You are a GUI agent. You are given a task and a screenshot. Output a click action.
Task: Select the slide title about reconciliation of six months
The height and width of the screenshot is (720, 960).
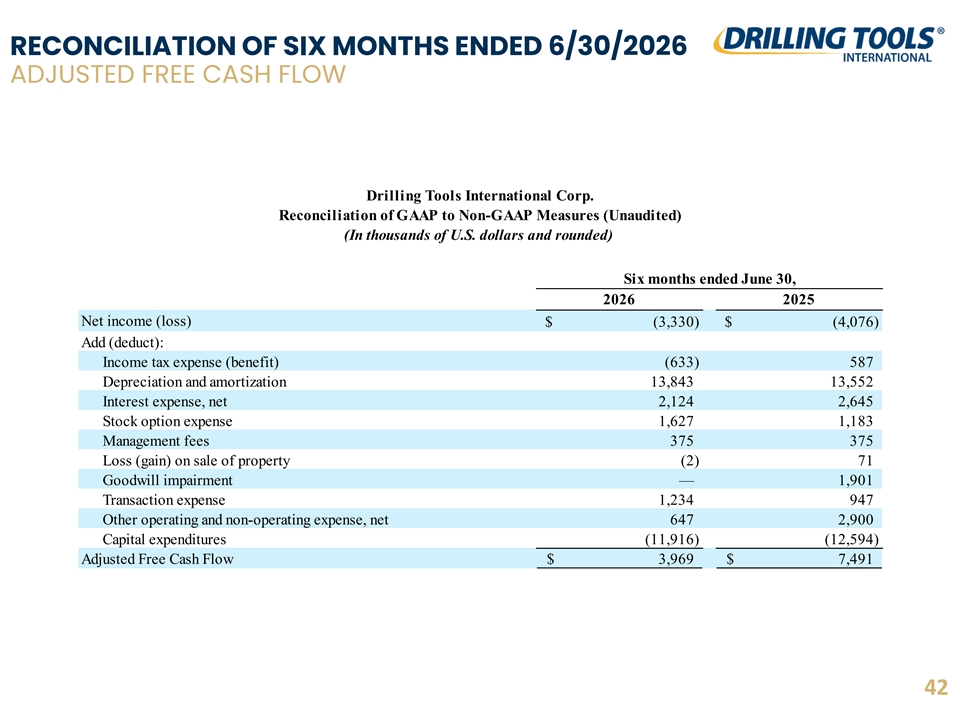tap(349, 46)
